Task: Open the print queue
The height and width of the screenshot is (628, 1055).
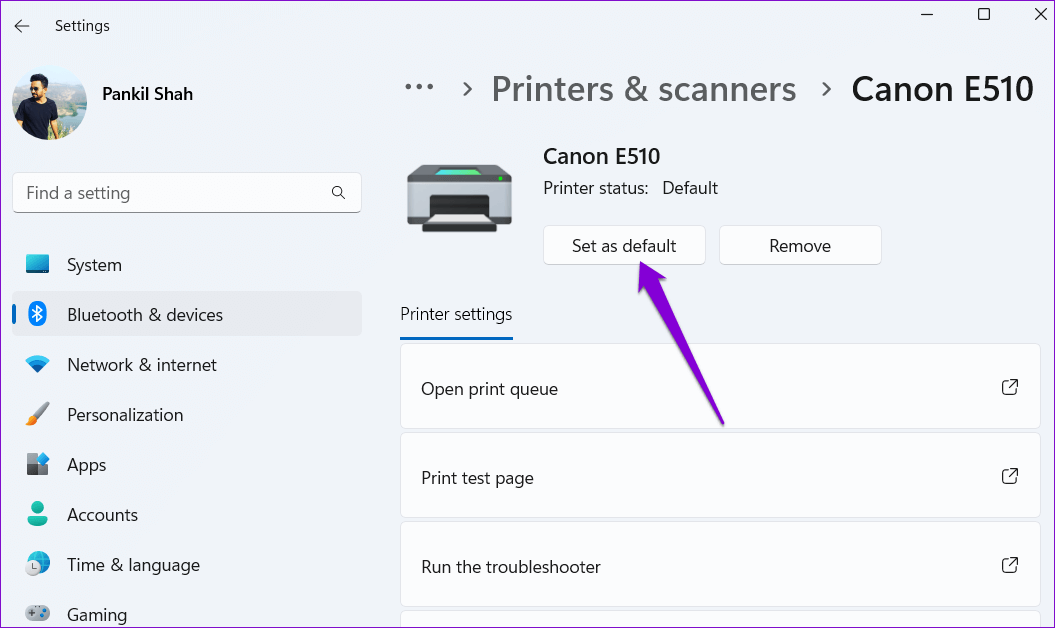Action: coord(720,387)
